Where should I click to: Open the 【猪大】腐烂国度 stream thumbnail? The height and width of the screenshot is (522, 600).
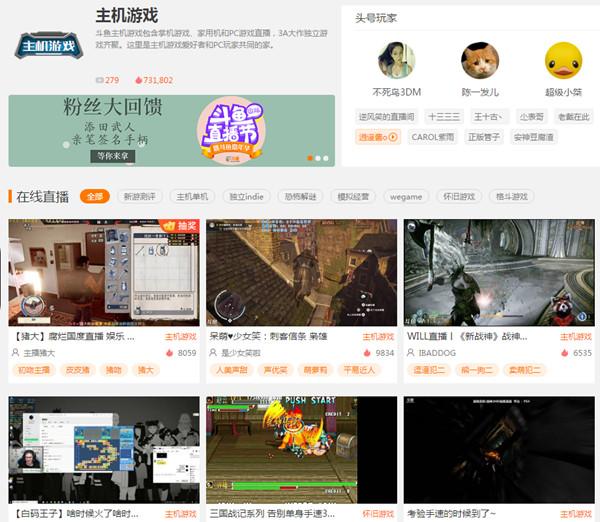[x=104, y=272]
